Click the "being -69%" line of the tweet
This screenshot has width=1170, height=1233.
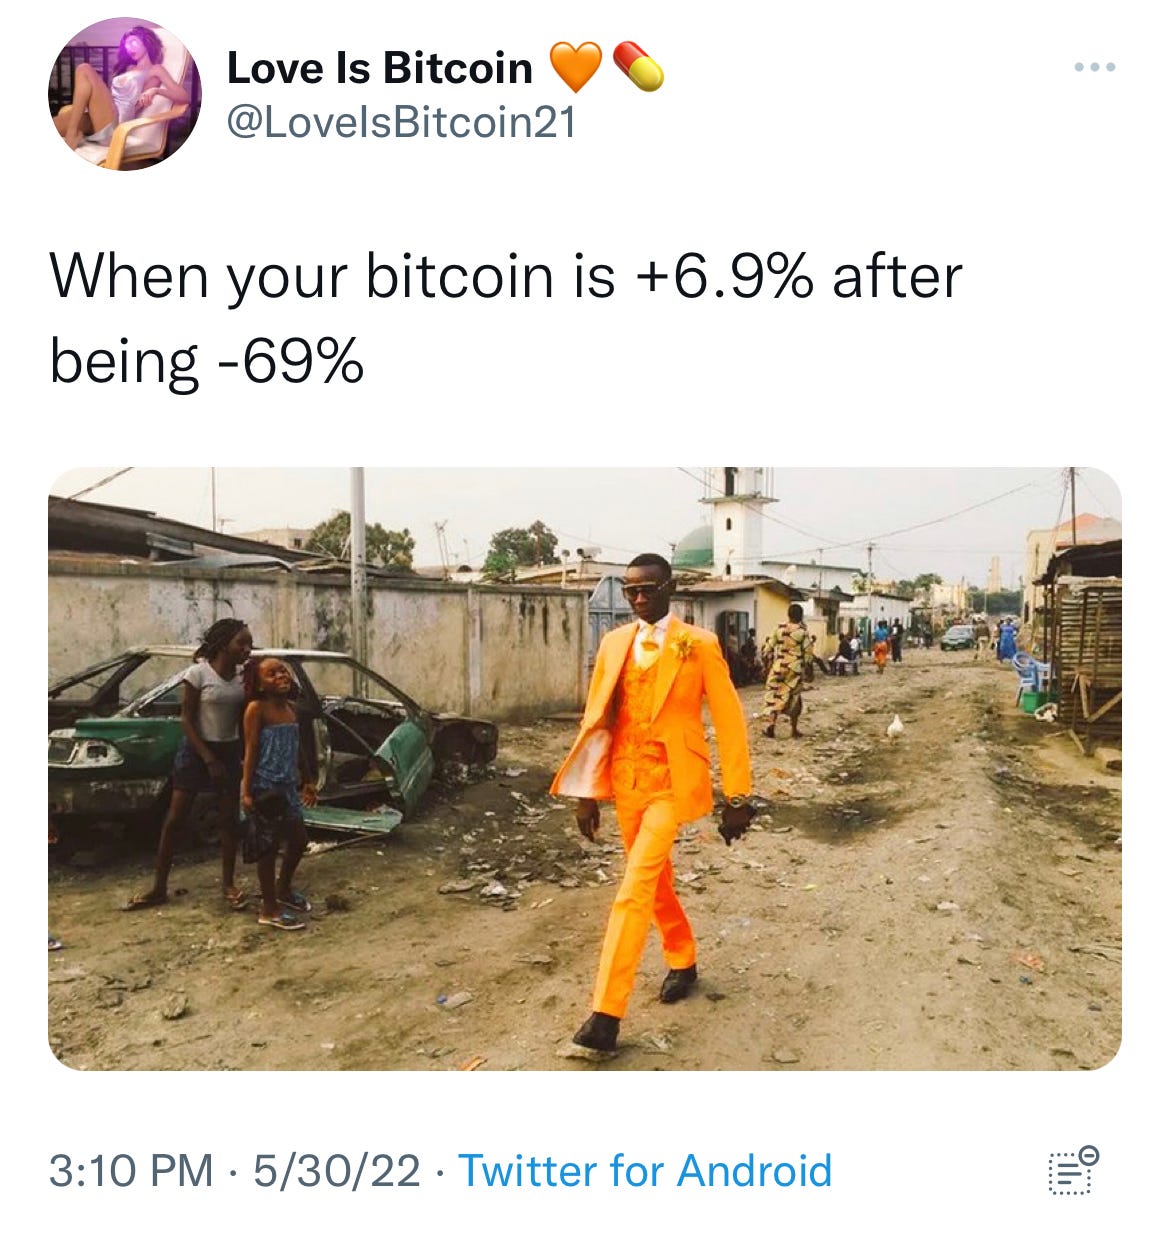point(206,362)
